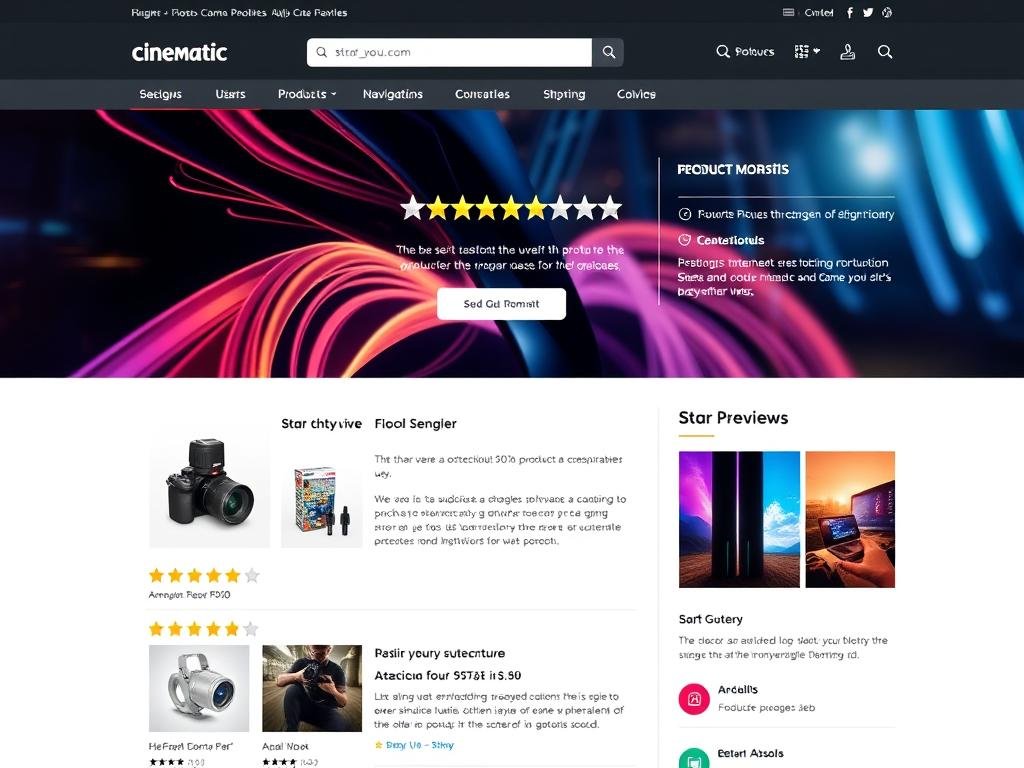Click the pink Ardellis circle icon
This screenshot has width=1024, height=768.
(694, 699)
